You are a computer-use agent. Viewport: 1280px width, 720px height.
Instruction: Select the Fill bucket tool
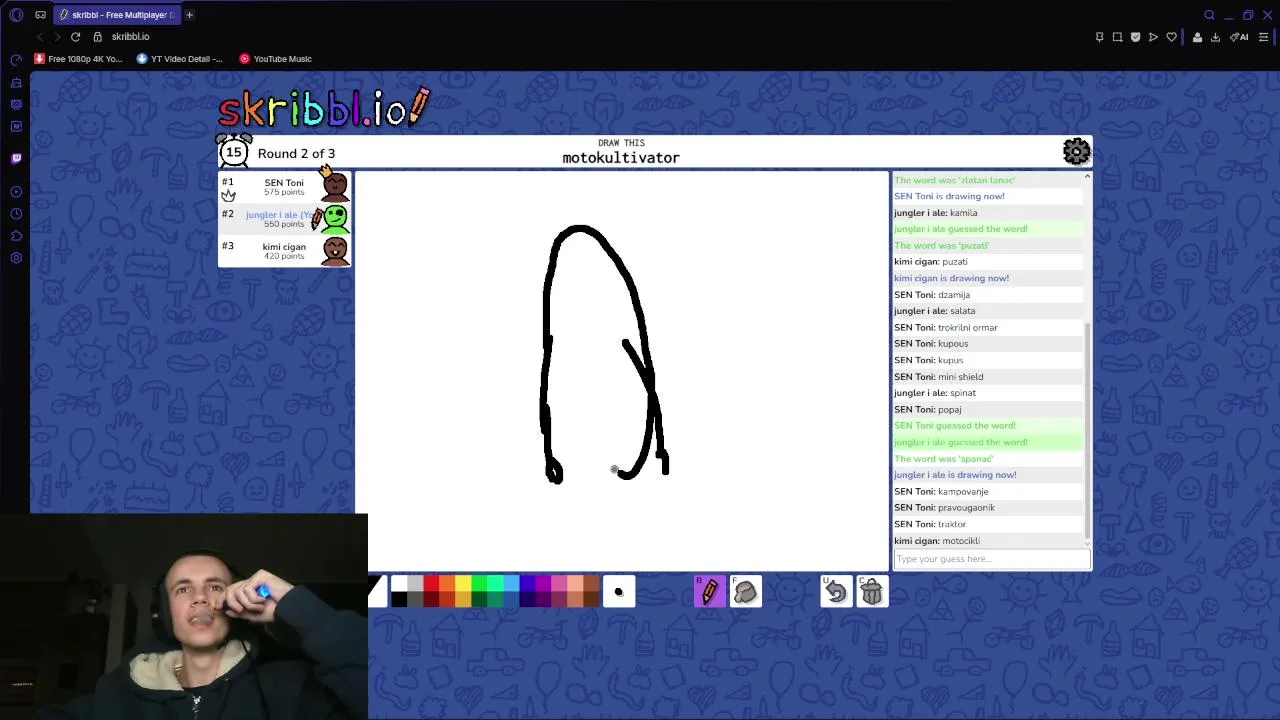coord(746,592)
